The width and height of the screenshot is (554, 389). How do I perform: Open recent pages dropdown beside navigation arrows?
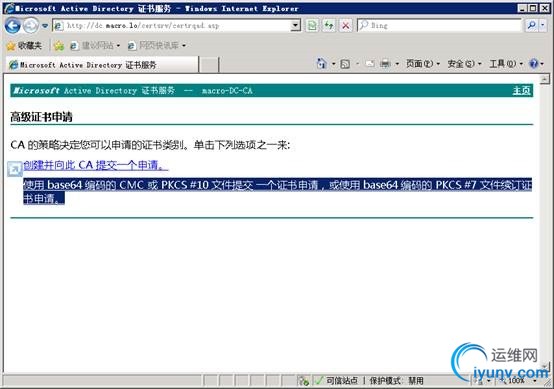(x=45, y=26)
